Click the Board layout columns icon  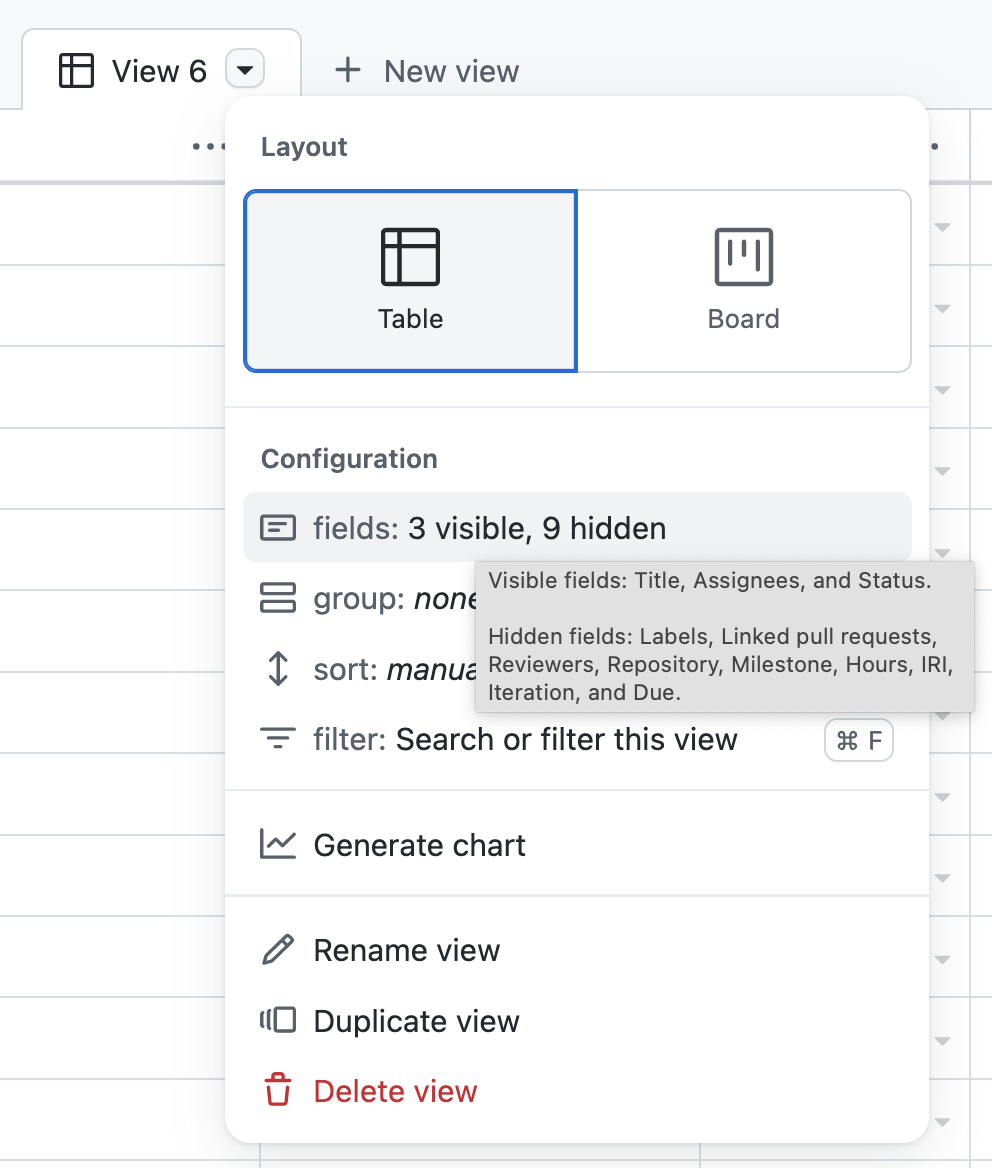click(x=744, y=257)
